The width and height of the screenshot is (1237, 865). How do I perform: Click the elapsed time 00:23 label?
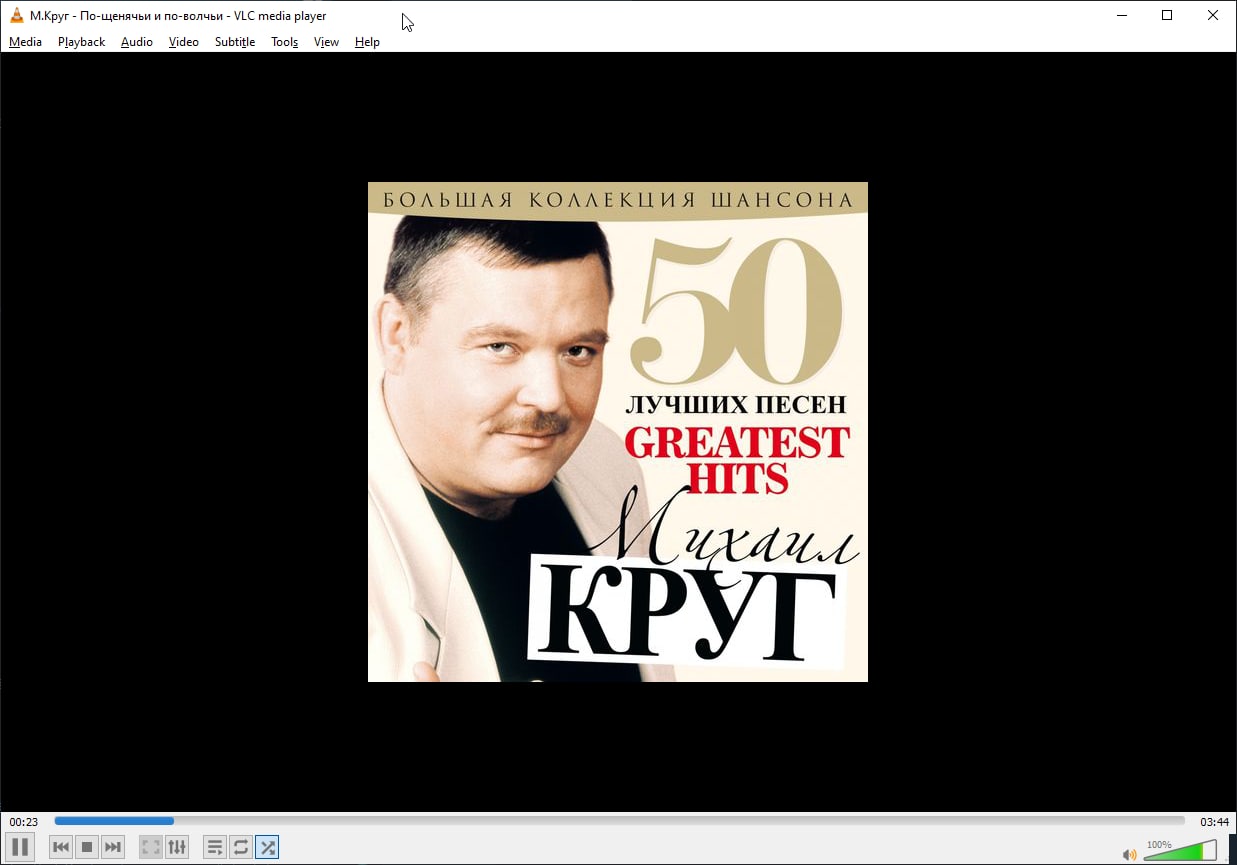pos(24,822)
